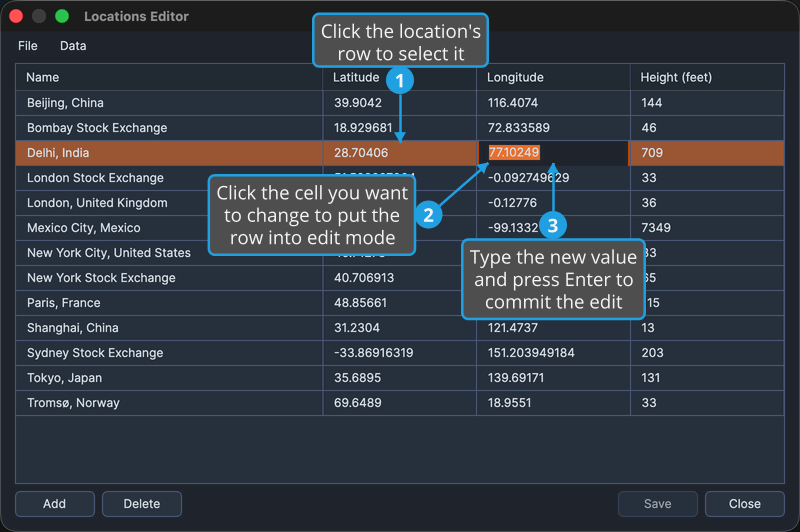Select the Beijing, China row
The height and width of the screenshot is (532, 800).
[399, 103]
